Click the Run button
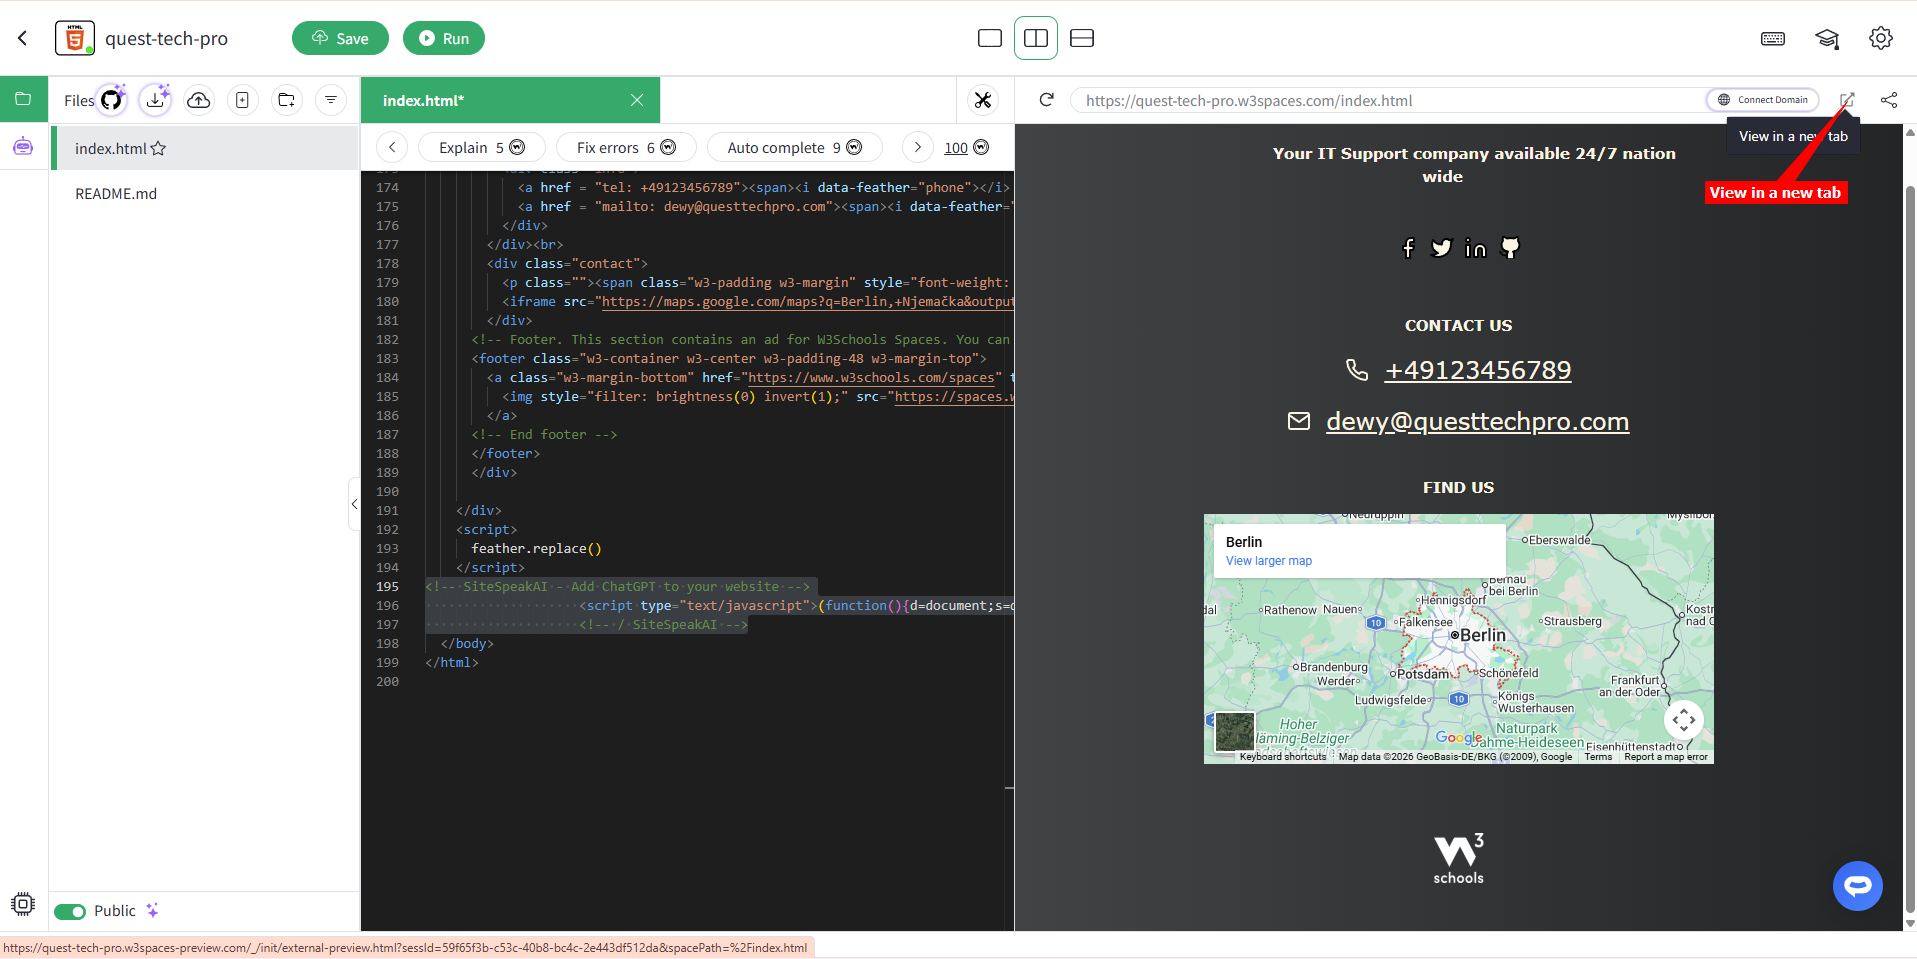Viewport: 1917px width, 959px height. [x=444, y=38]
